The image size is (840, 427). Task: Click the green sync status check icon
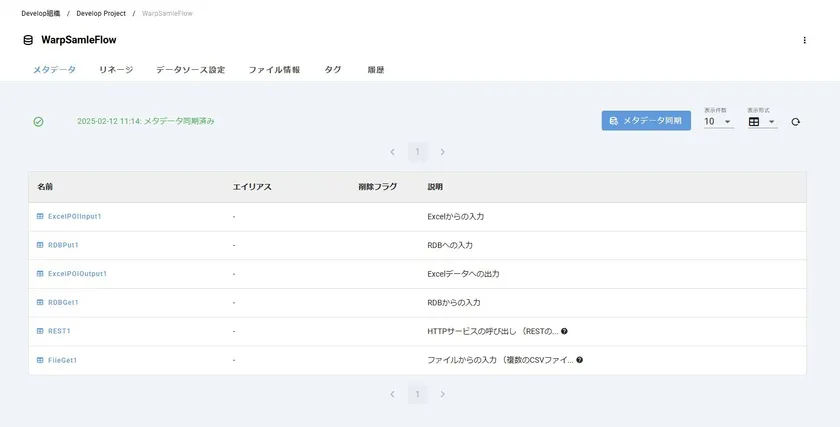(38, 122)
